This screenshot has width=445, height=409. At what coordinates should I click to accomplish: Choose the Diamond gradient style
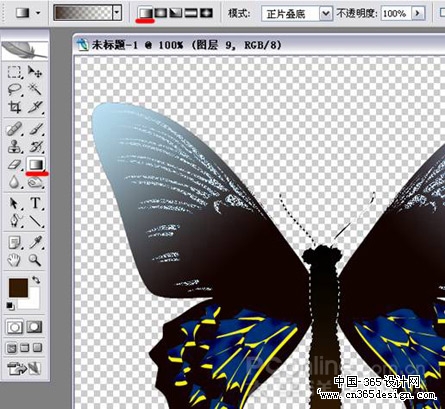pos(206,13)
